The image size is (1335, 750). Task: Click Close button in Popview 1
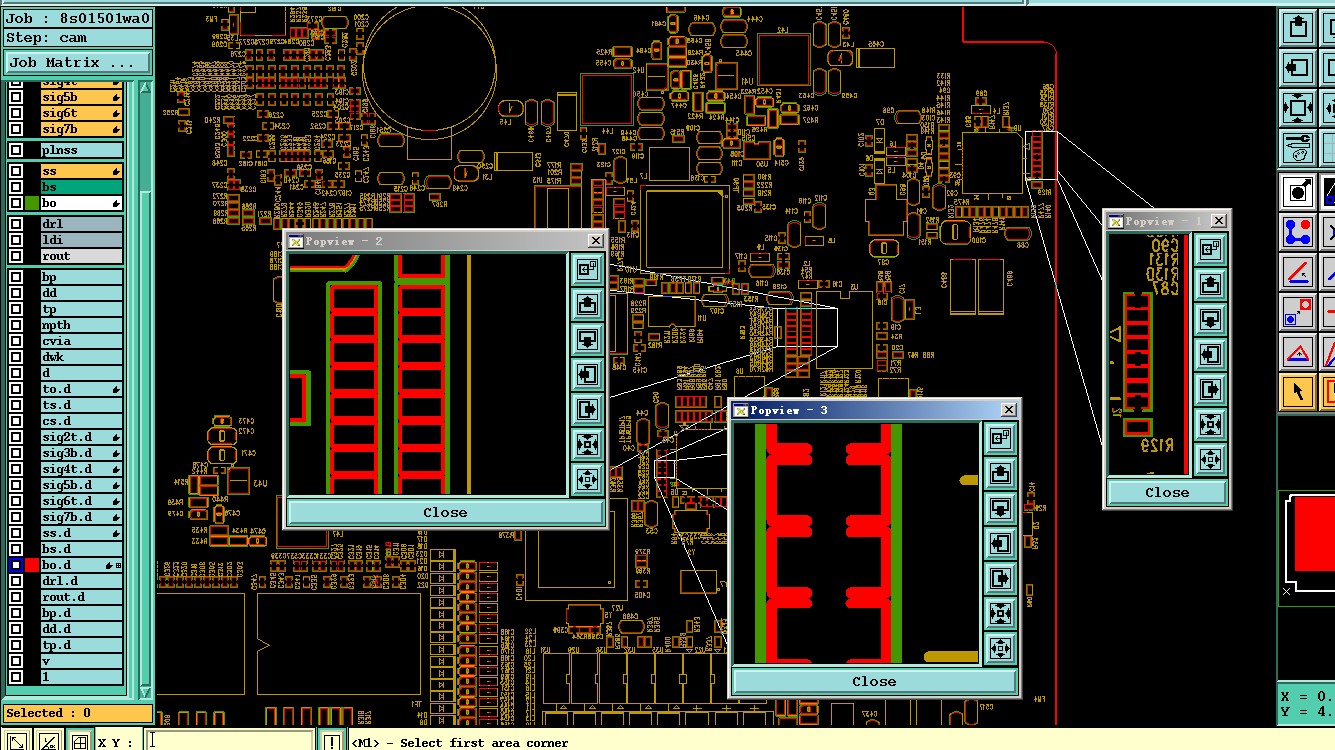pos(1167,492)
